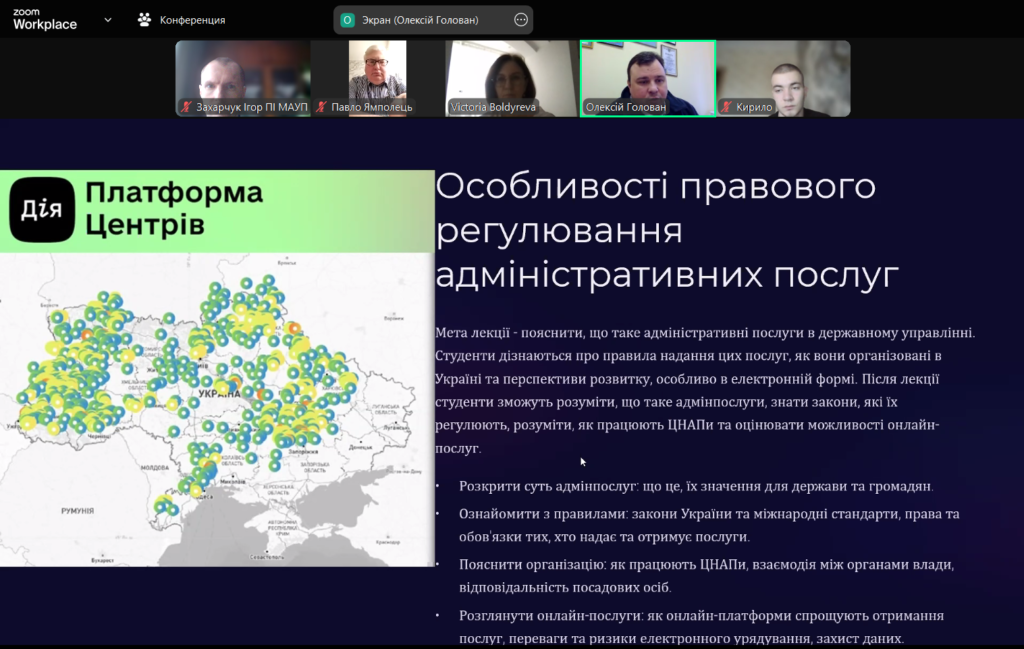Click the Олексій Голован name label
This screenshot has width=1024, height=649.
tap(625, 107)
